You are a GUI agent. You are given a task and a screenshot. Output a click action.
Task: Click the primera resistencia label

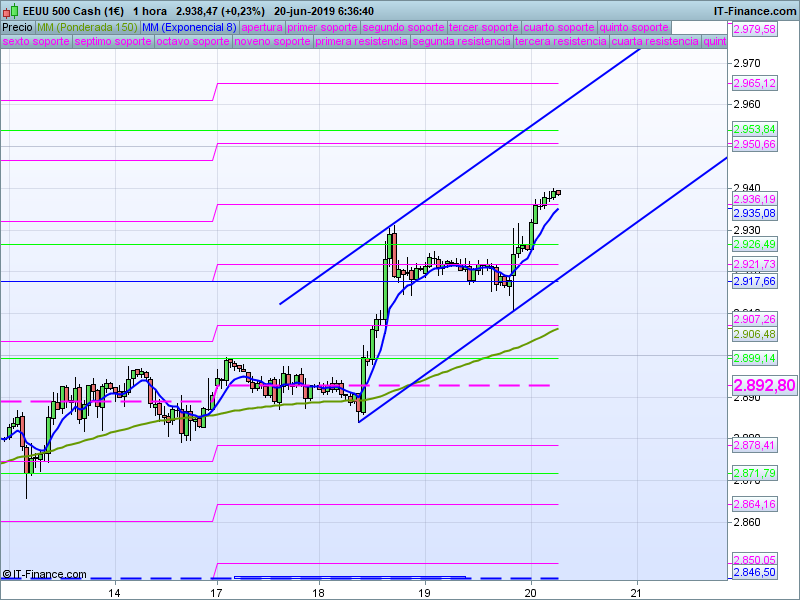tap(361, 42)
